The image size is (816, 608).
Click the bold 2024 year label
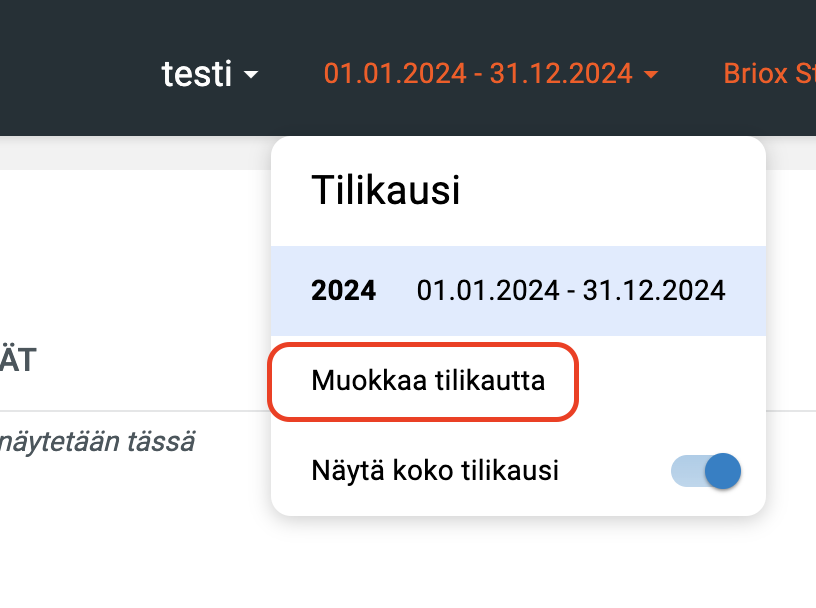tap(344, 290)
